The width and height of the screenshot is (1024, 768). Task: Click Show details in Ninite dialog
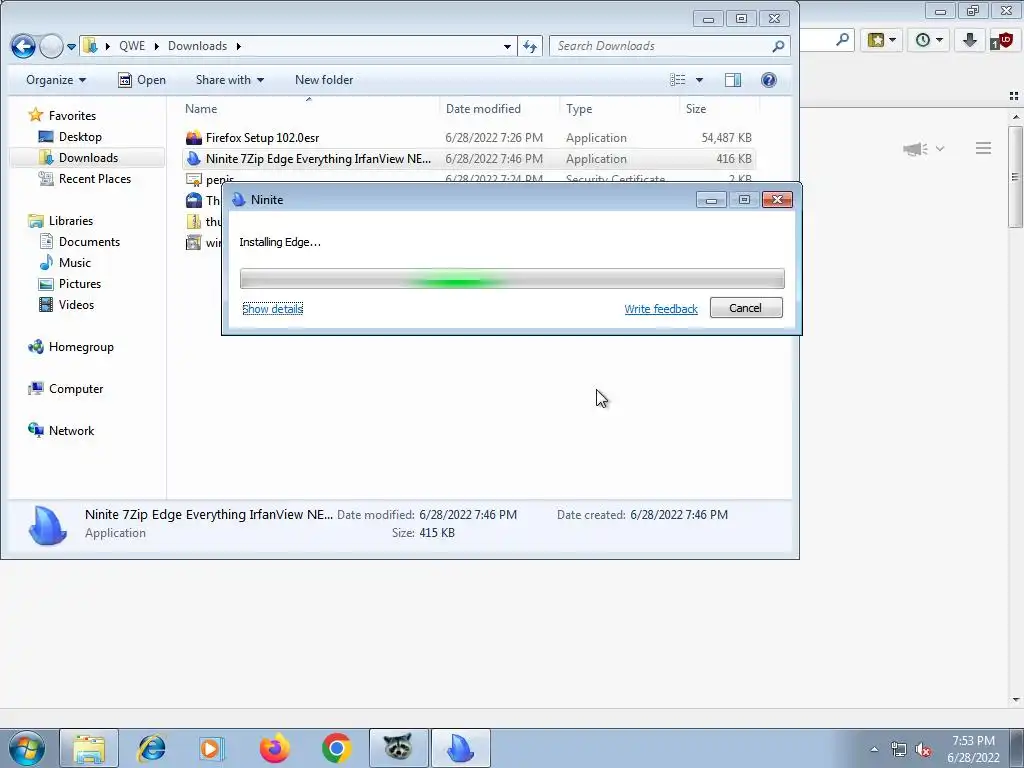272,309
